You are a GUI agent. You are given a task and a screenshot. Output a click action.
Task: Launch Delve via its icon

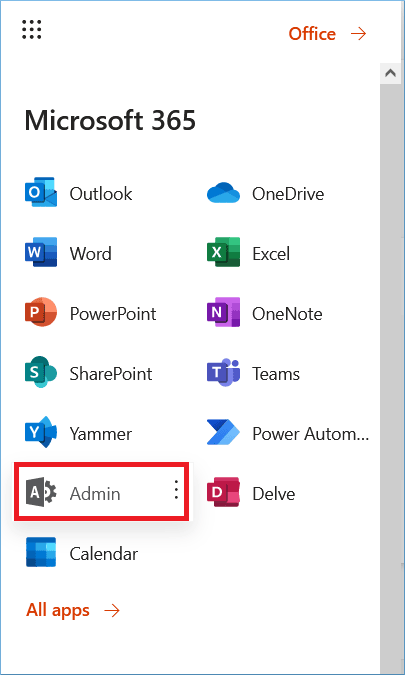[x=223, y=492]
